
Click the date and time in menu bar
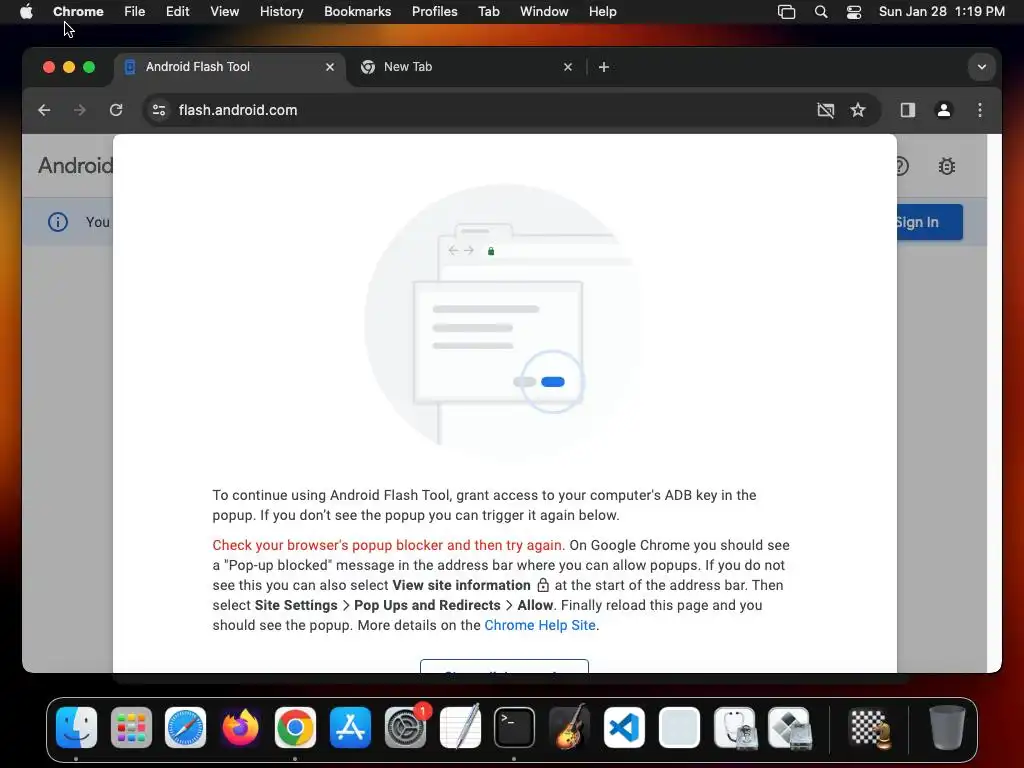coord(941,12)
